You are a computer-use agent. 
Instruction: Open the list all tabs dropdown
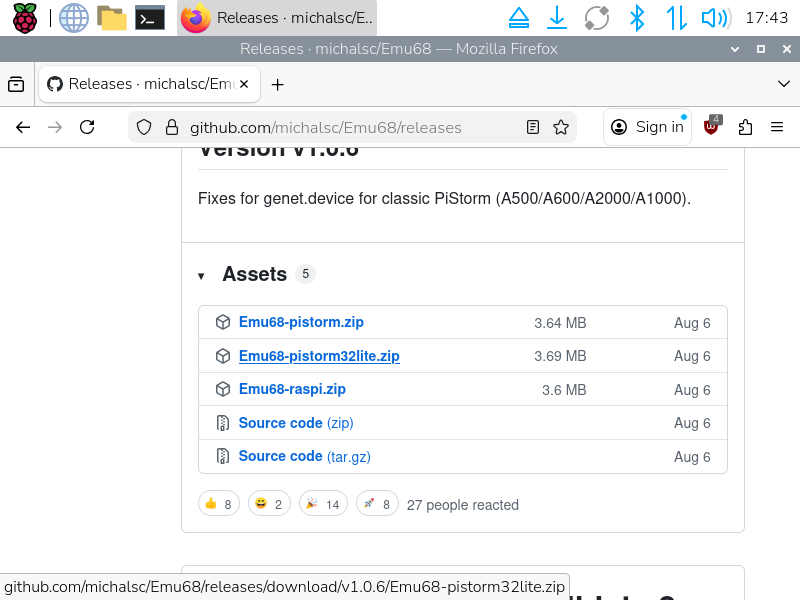click(x=783, y=85)
